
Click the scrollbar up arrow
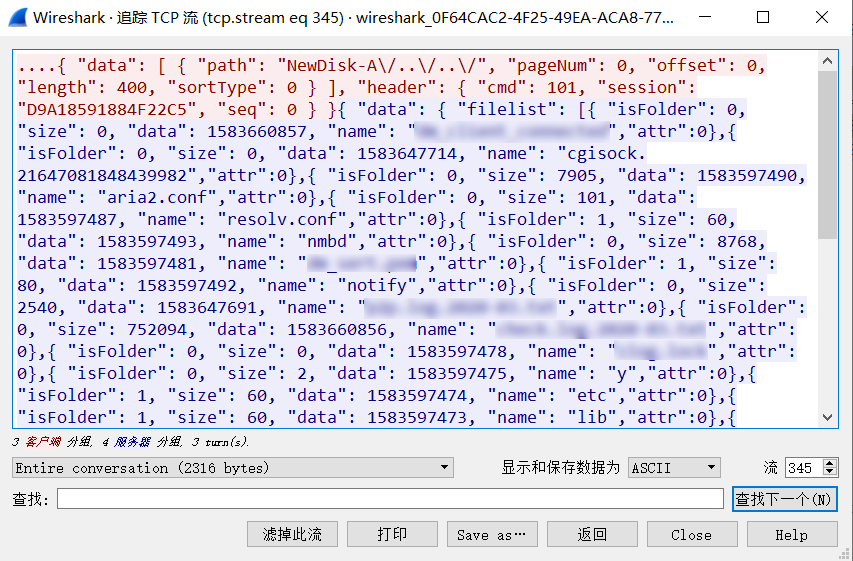coord(828,61)
